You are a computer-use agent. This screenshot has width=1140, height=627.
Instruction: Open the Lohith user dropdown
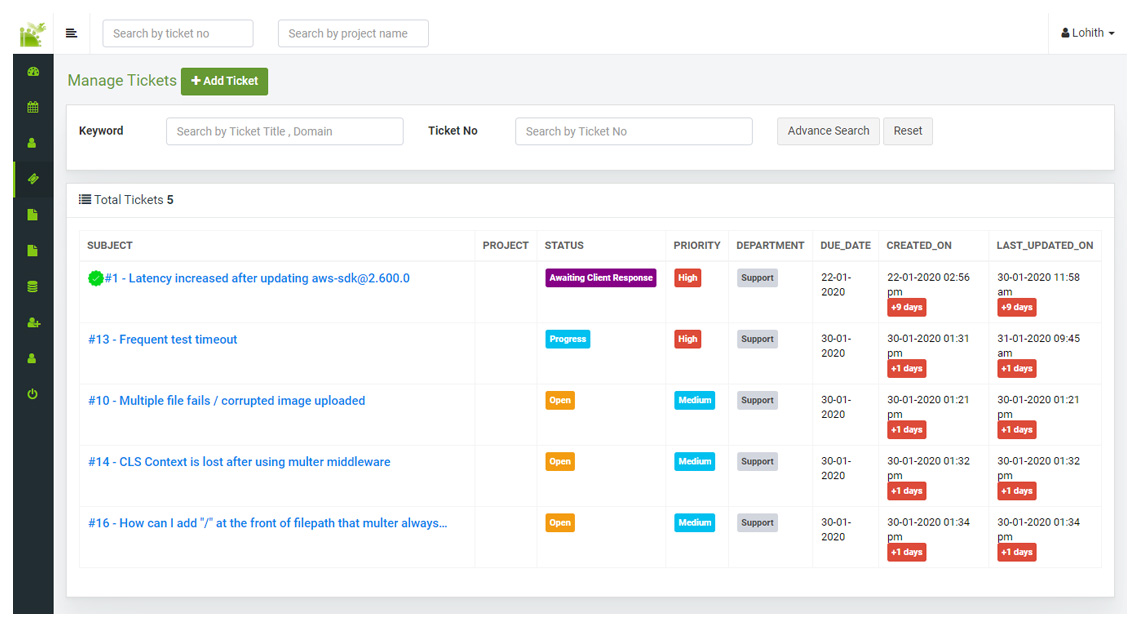pyautogui.click(x=1088, y=33)
